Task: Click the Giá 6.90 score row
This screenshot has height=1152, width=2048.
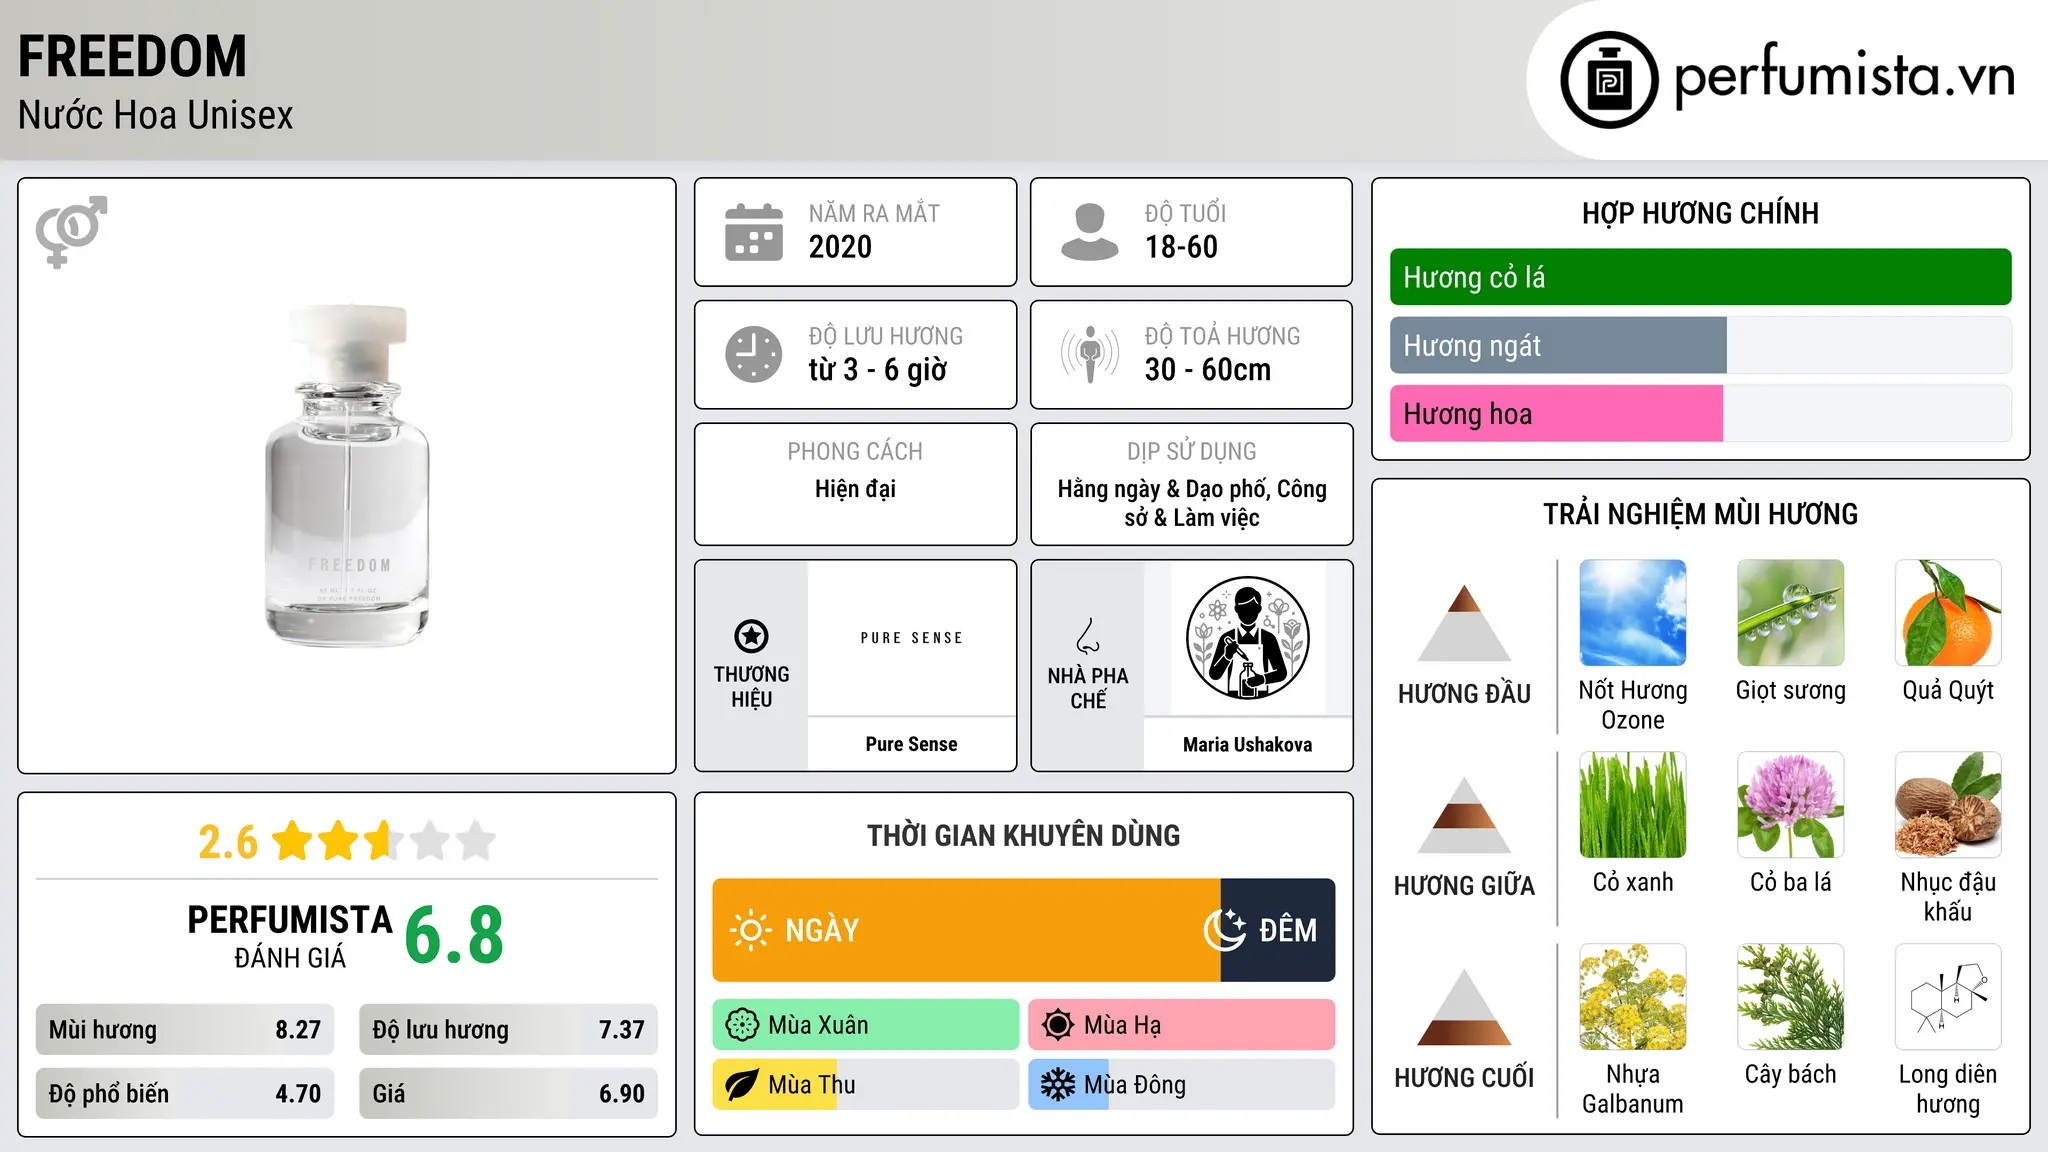Action: click(508, 1093)
